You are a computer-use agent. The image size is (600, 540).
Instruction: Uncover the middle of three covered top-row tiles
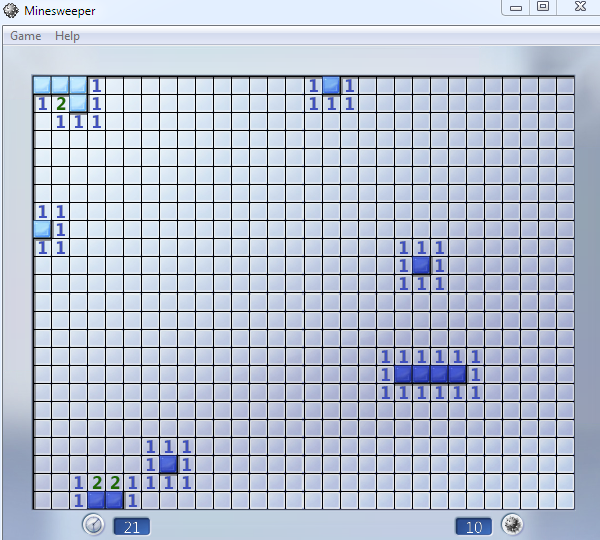click(60, 85)
